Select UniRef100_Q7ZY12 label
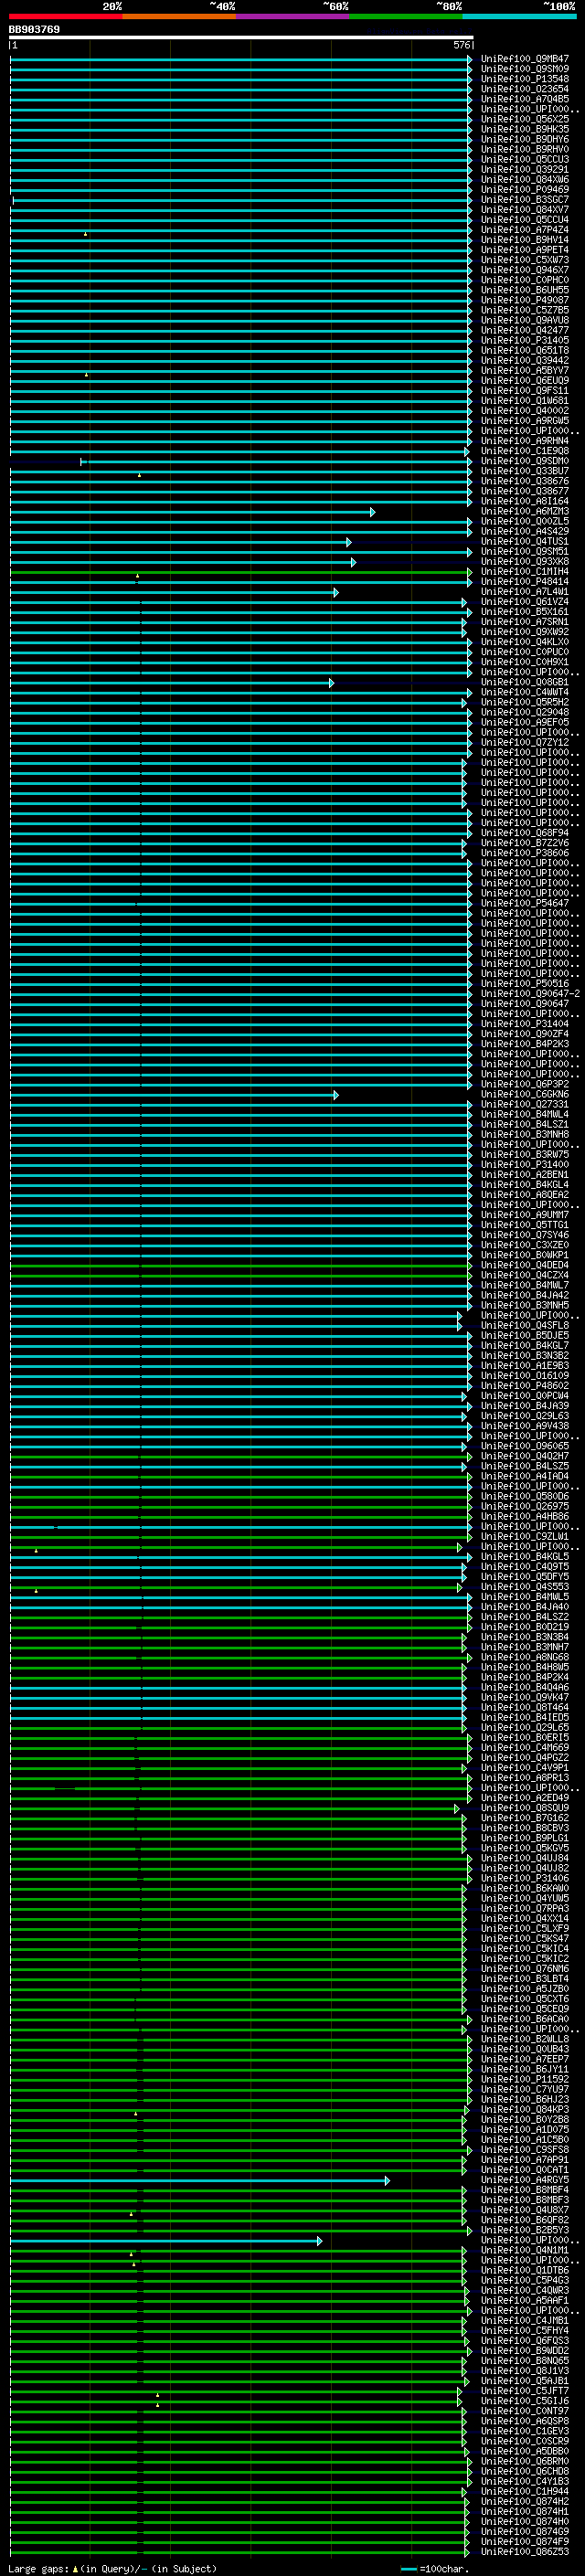Viewport: 585px width, 2576px height. 525,742
